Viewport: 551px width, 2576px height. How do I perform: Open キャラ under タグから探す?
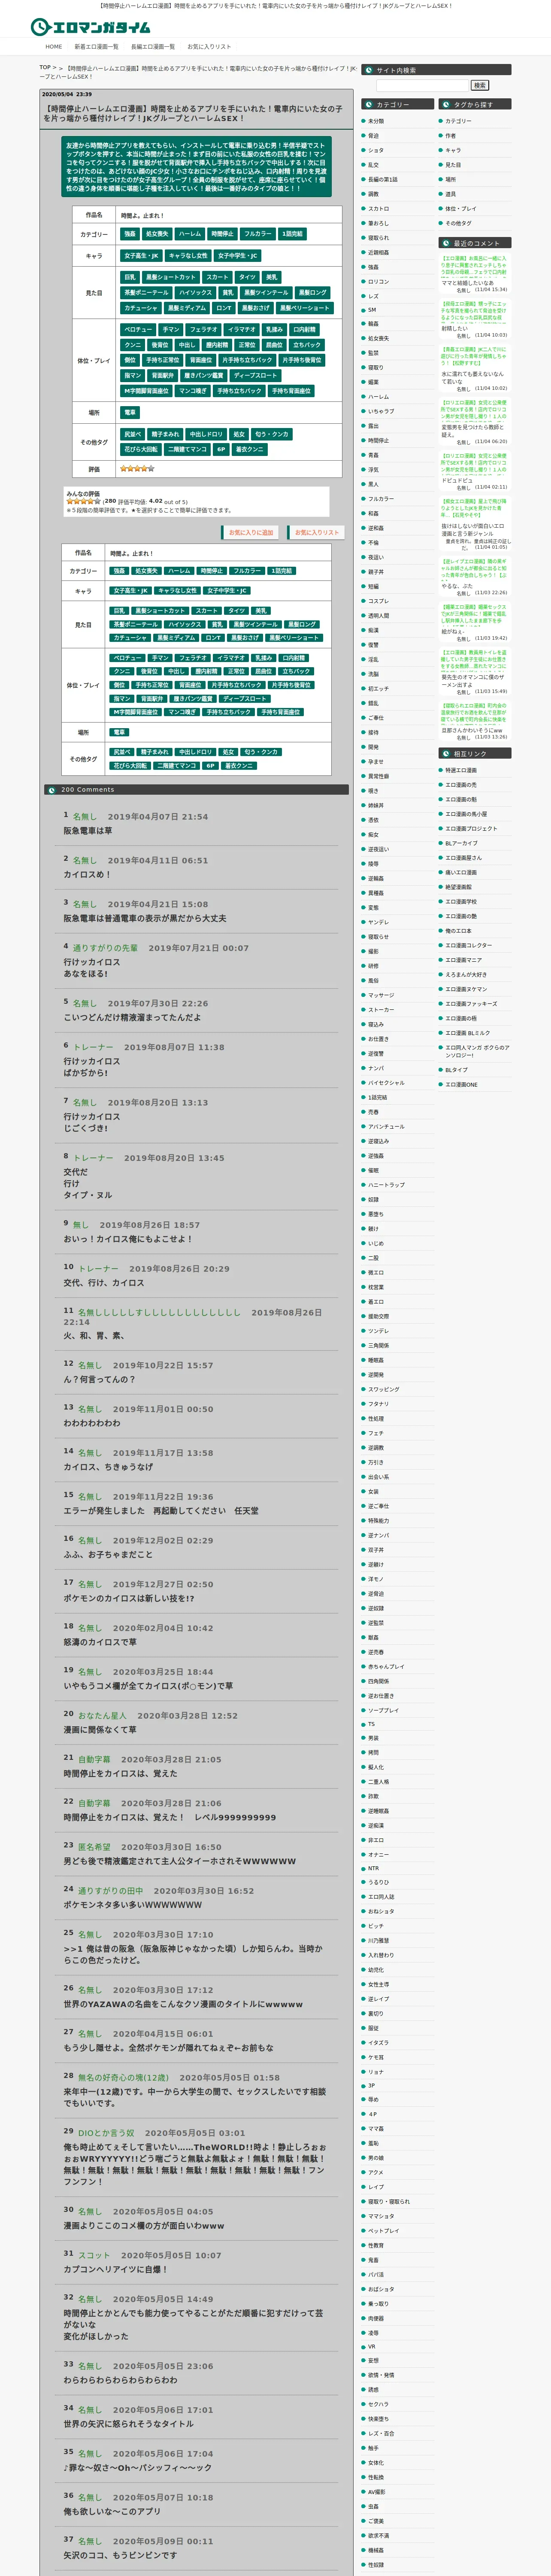tap(453, 150)
